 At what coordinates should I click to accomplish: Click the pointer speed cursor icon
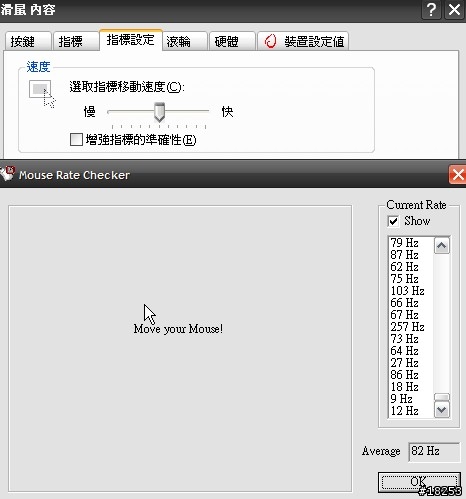coord(42,94)
